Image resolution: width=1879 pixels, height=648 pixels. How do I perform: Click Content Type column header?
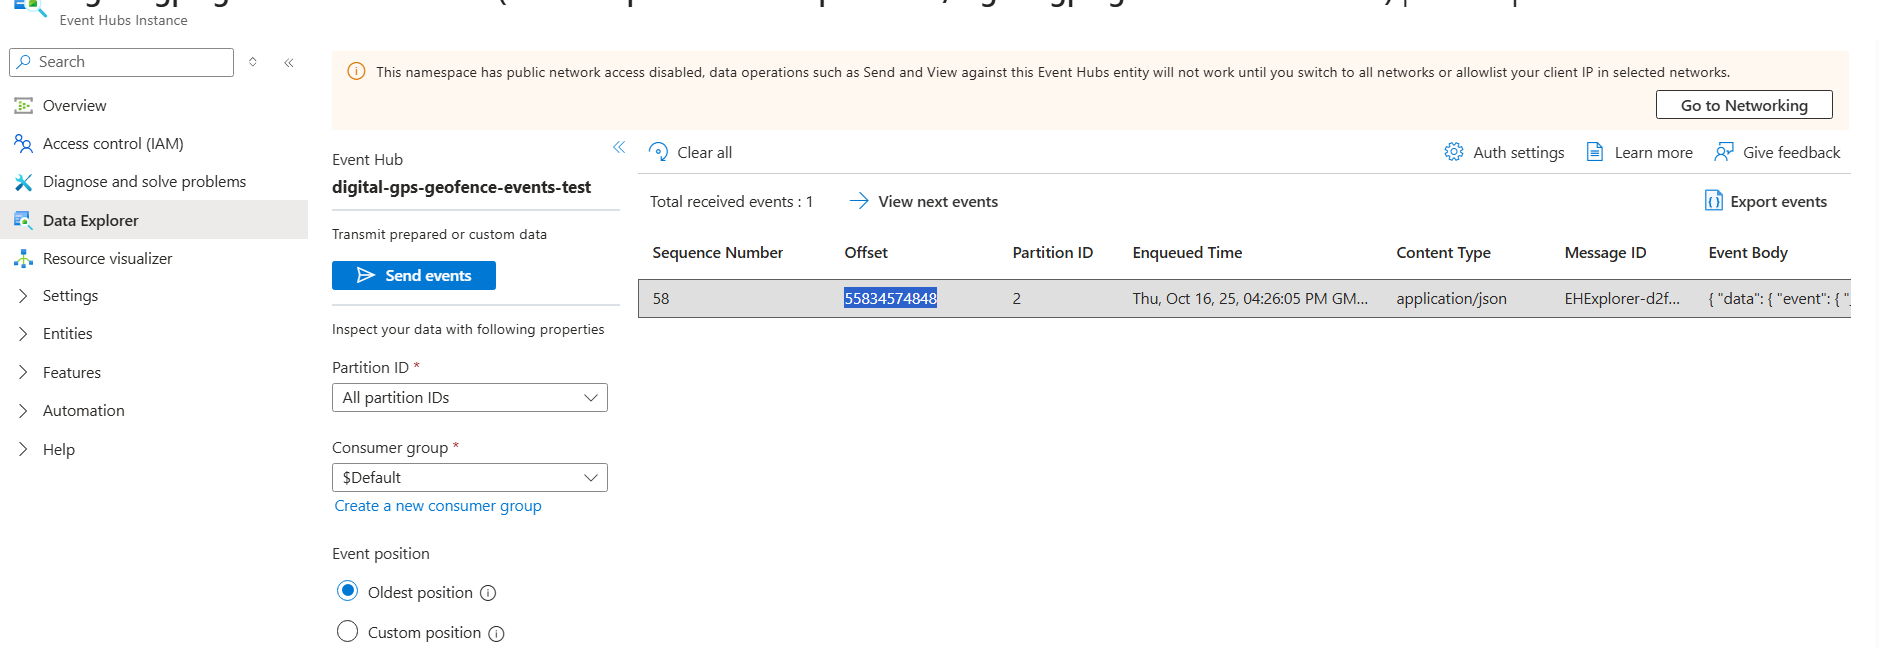tap(1444, 253)
